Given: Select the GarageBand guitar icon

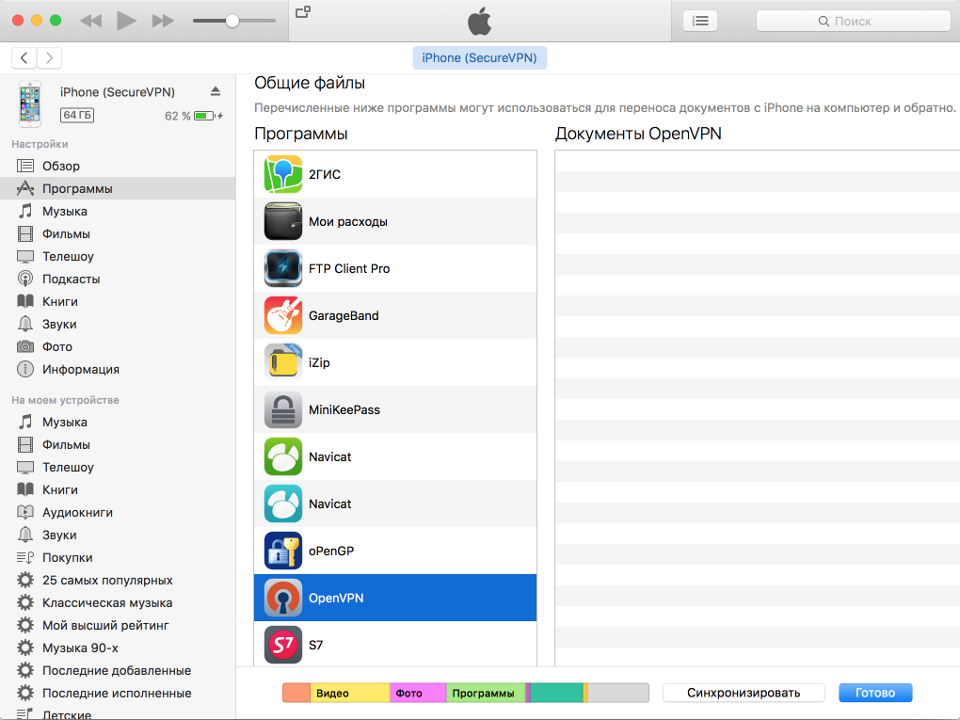Looking at the screenshot, I should 283,316.
